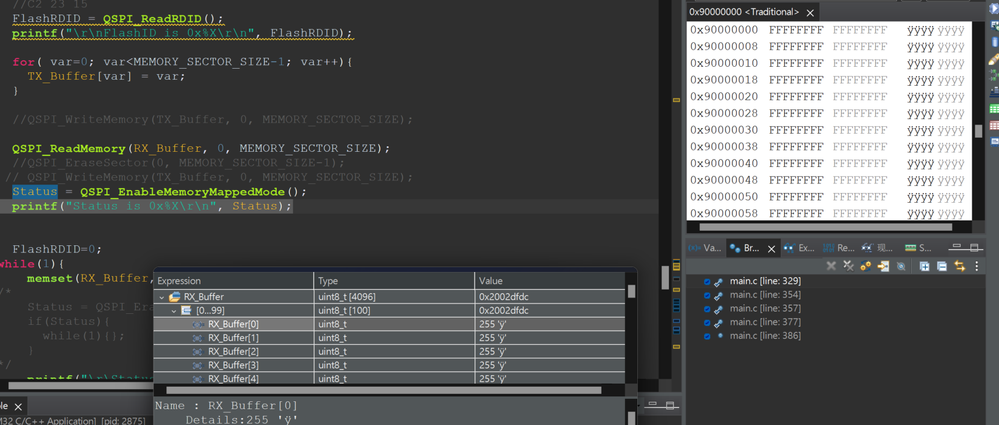999x425 pixels.
Task: Click the code editor vertical scrollbar thumb
Action: 665,278
